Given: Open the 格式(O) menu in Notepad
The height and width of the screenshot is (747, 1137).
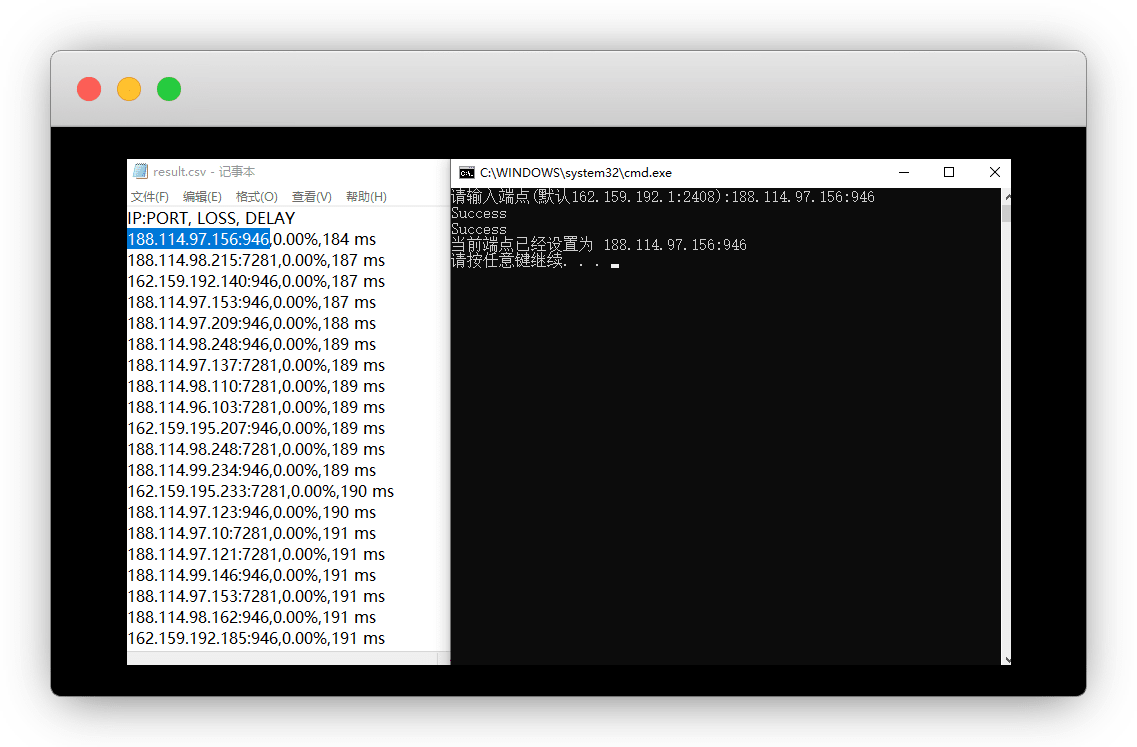Looking at the screenshot, I should pyautogui.click(x=256, y=197).
